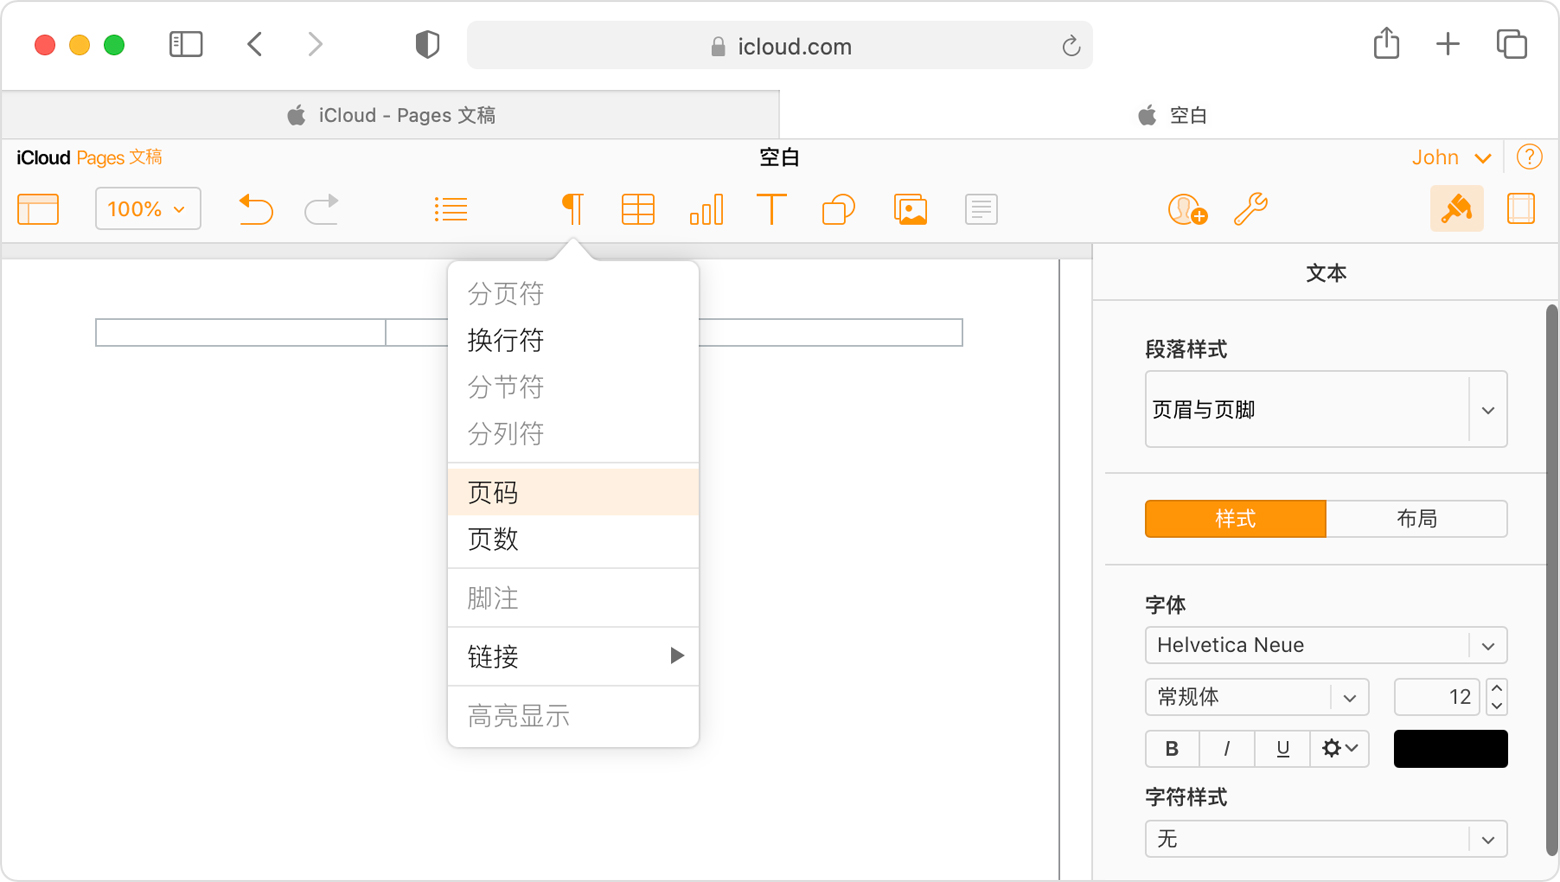Open the Pages 文稿 link
The width and height of the screenshot is (1560, 882).
pyautogui.click(x=119, y=157)
